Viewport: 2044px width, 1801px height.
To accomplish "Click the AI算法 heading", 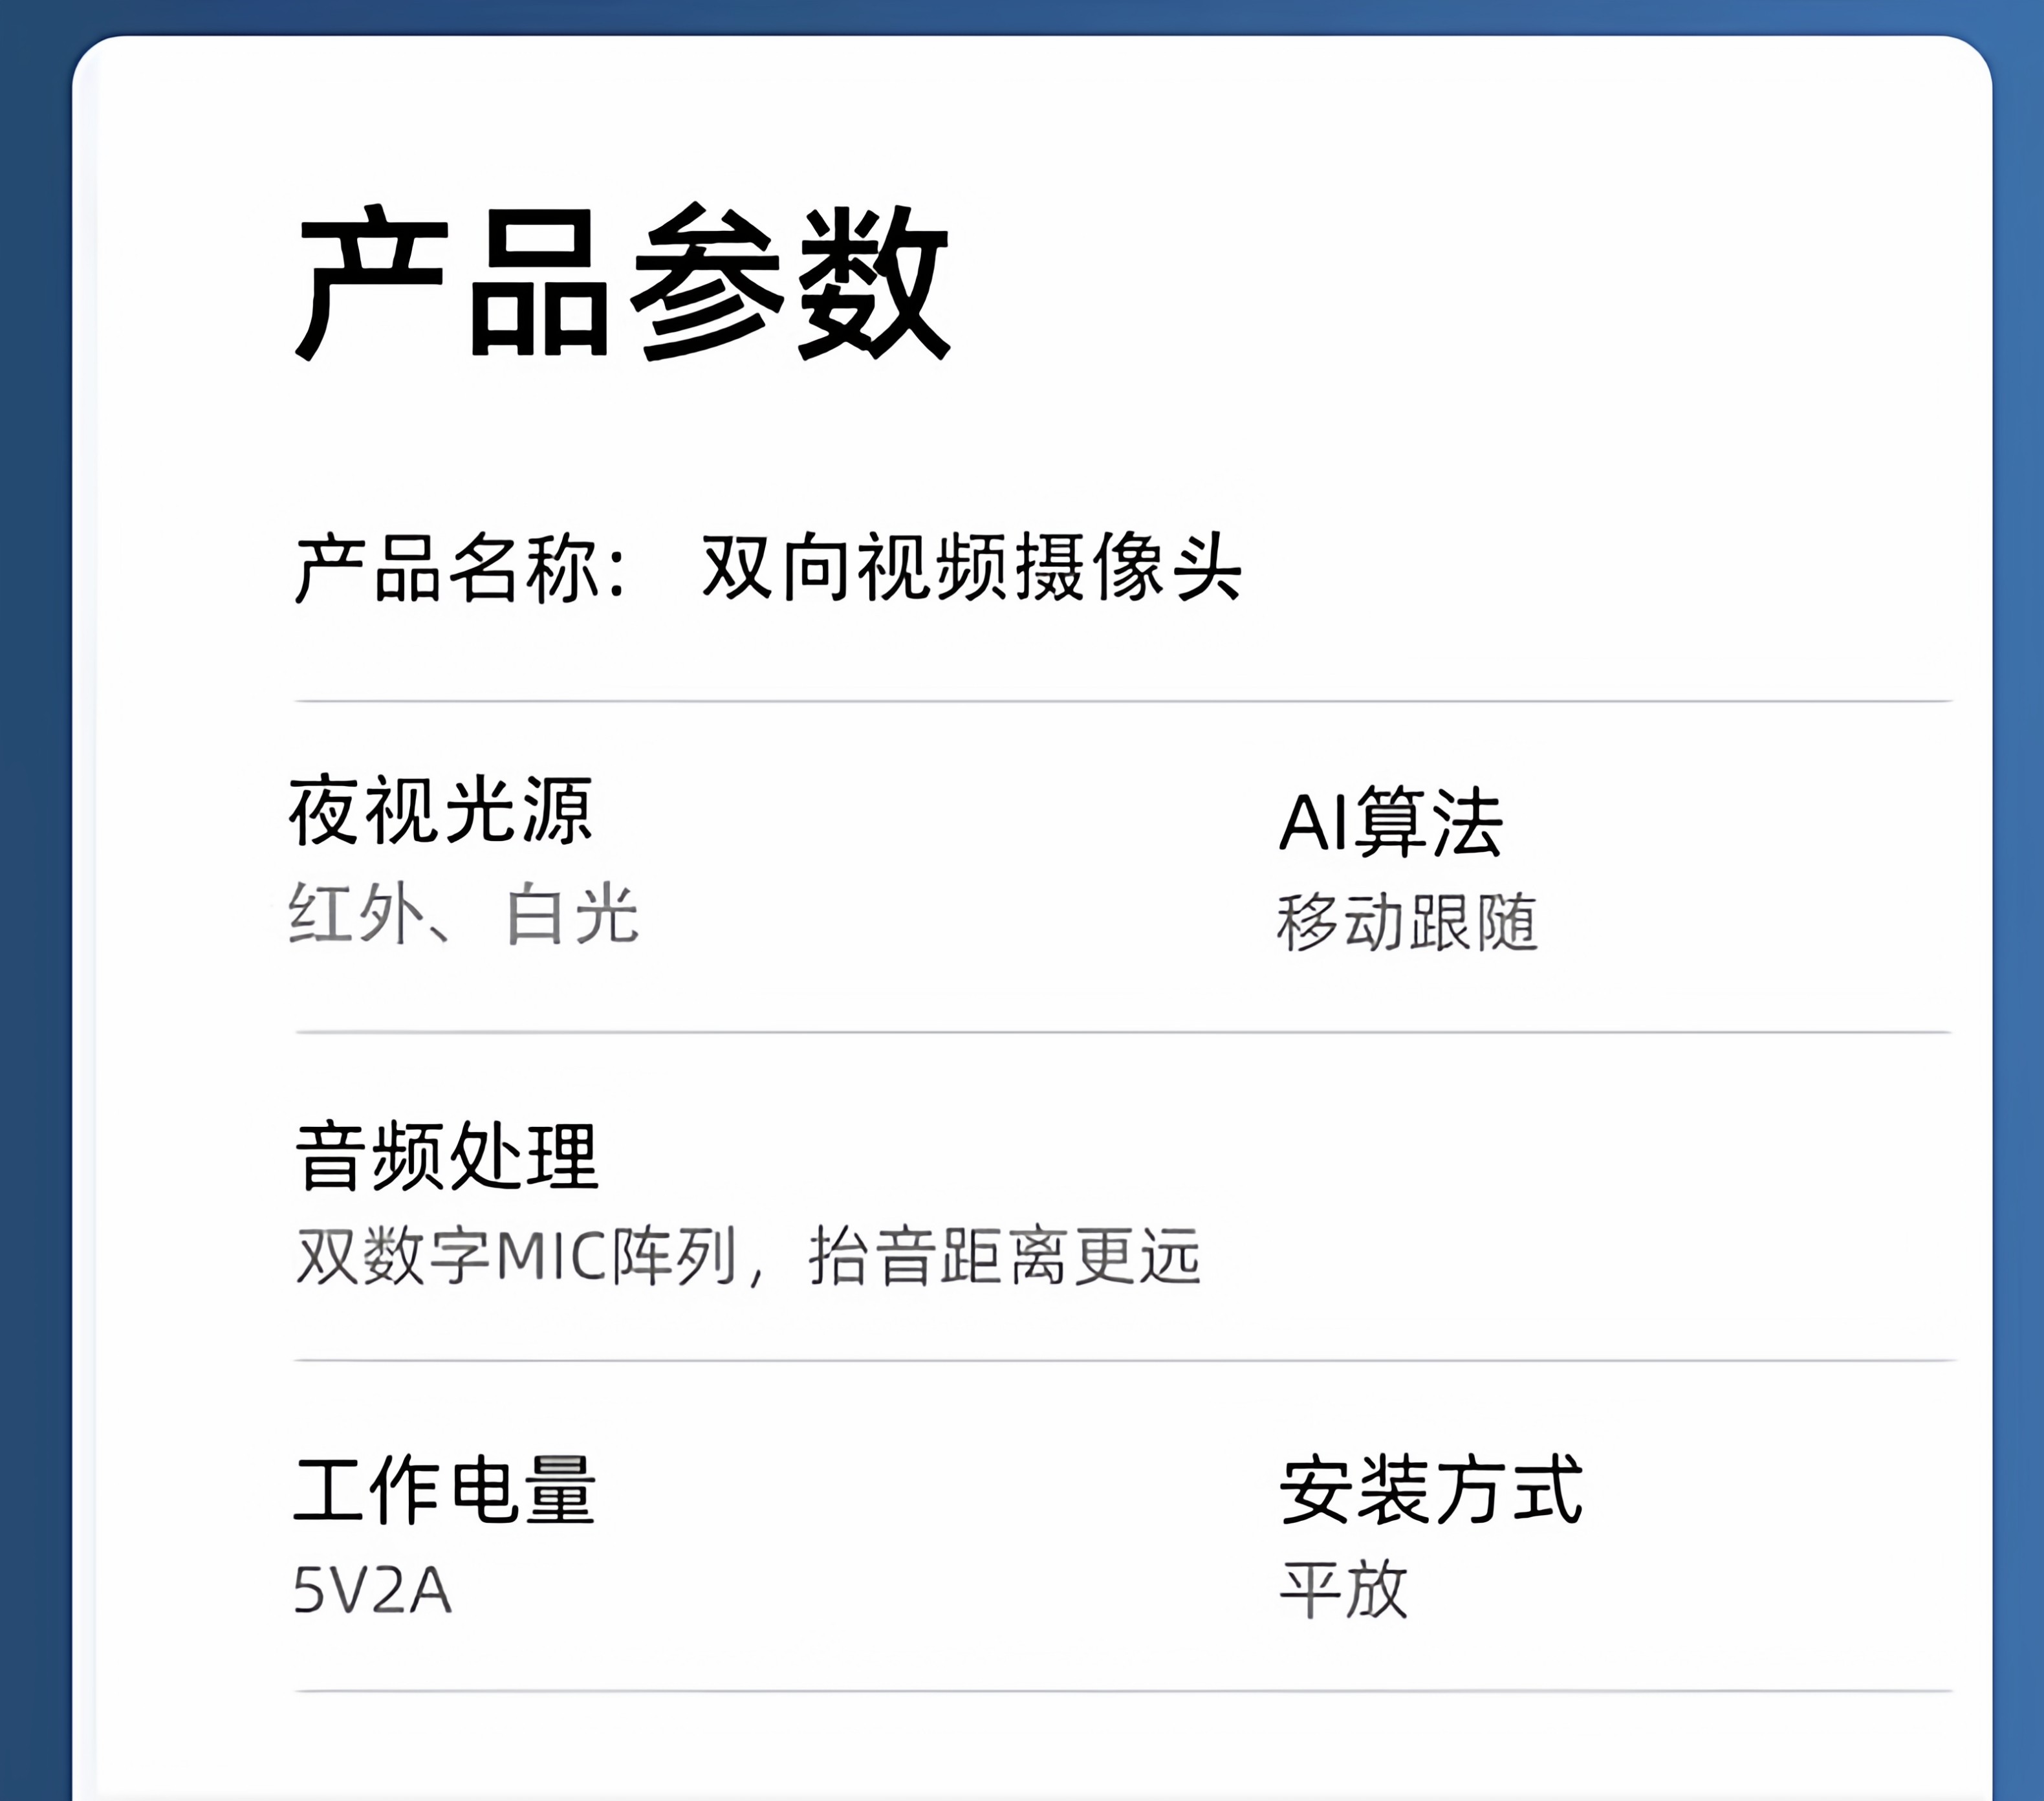I will point(1390,823).
